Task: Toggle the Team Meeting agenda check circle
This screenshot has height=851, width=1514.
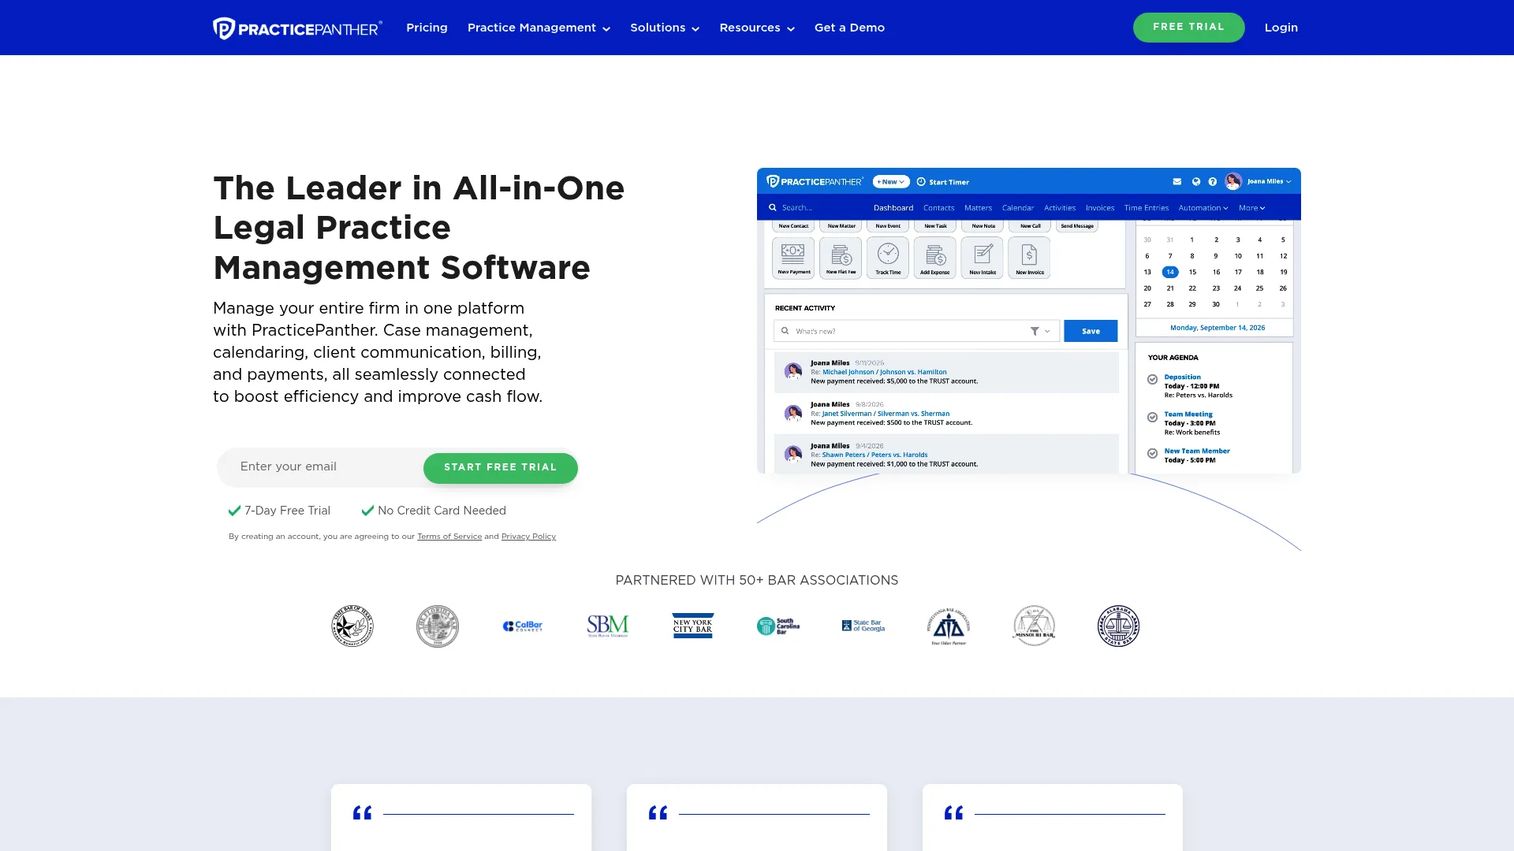Action: point(1152,417)
